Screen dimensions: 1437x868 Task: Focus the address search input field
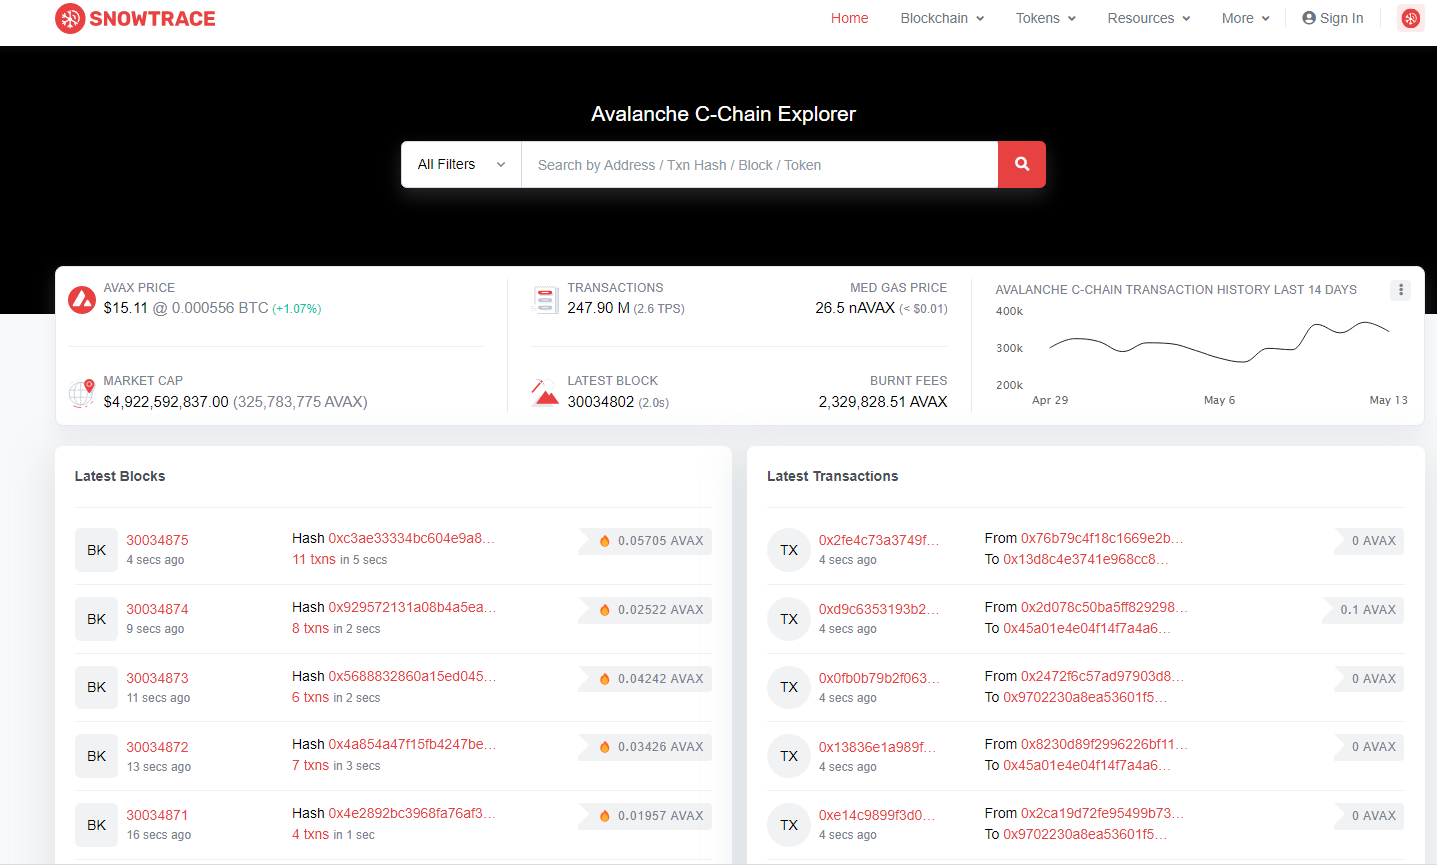[759, 165]
